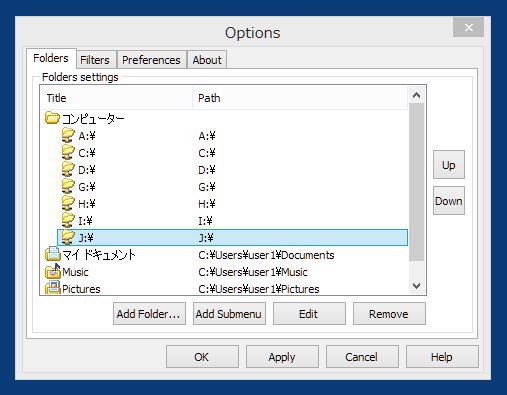Select the G:¥ title entry
Screen dimensions: 507x395
click(87, 187)
